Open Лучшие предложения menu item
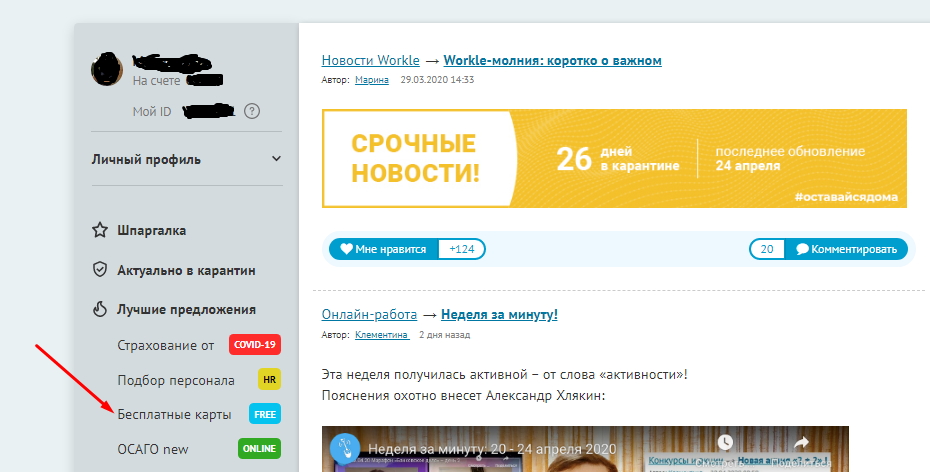The image size is (930, 472). coord(186,310)
